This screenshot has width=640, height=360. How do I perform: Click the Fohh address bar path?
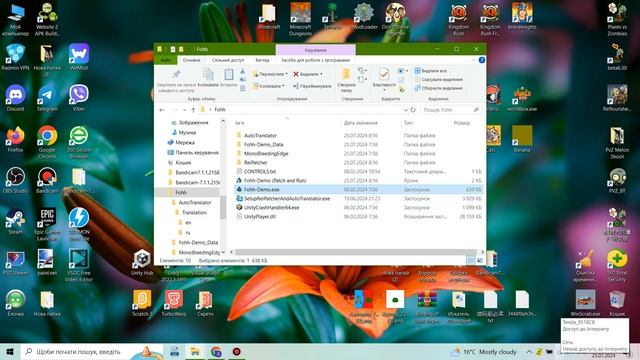click(x=220, y=109)
